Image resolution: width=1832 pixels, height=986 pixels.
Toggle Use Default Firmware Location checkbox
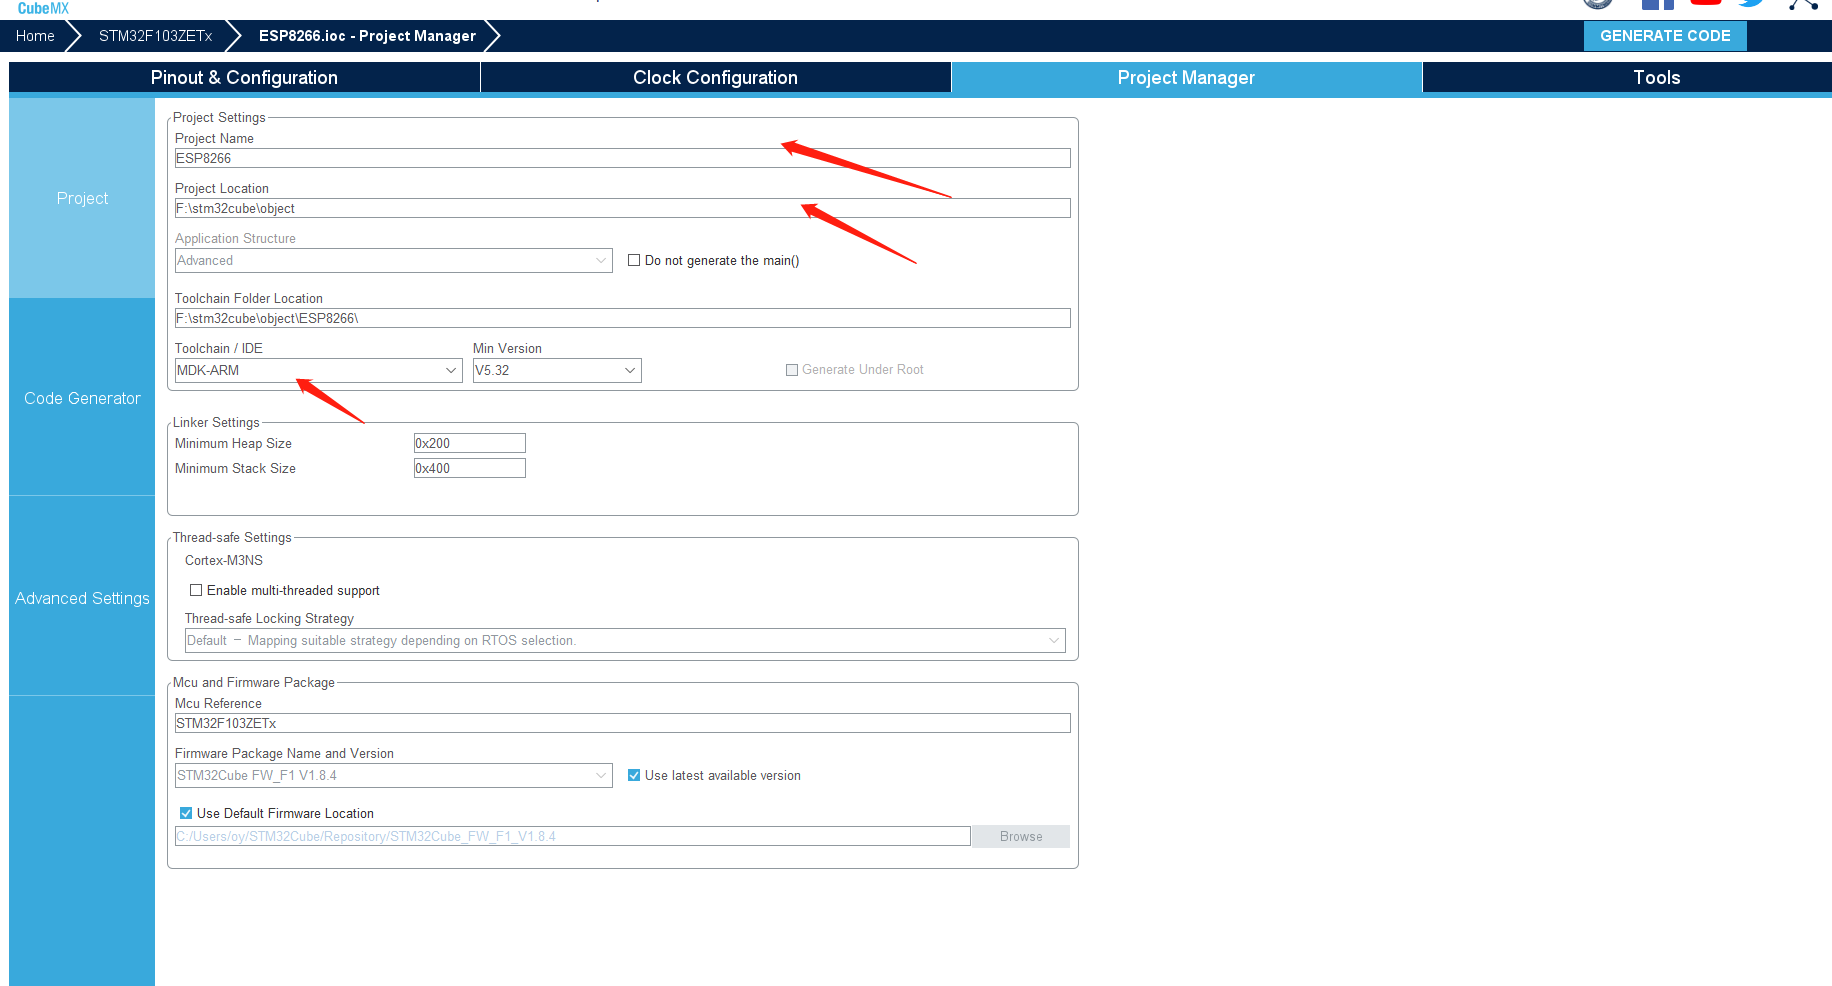186,813
